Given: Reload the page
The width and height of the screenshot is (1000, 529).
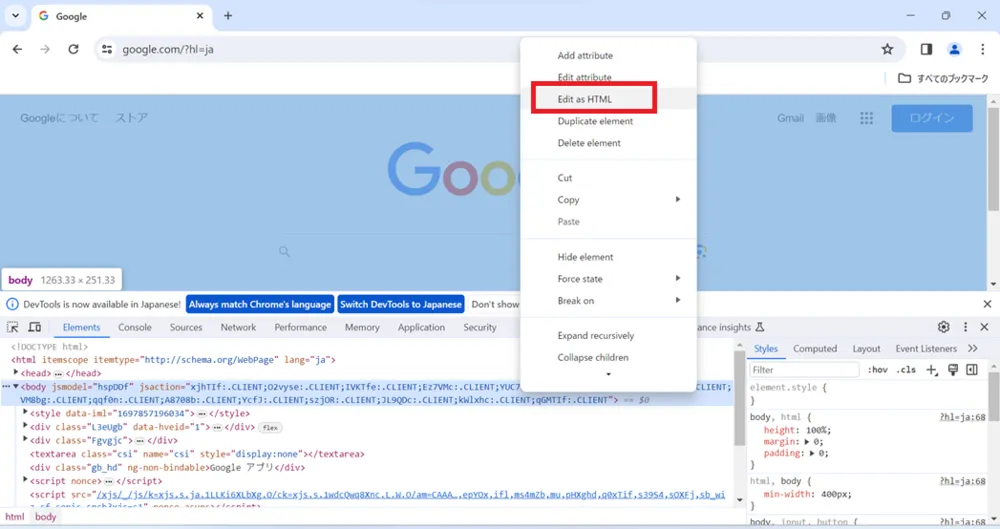Looking at the screenshot, I should 73,49.
